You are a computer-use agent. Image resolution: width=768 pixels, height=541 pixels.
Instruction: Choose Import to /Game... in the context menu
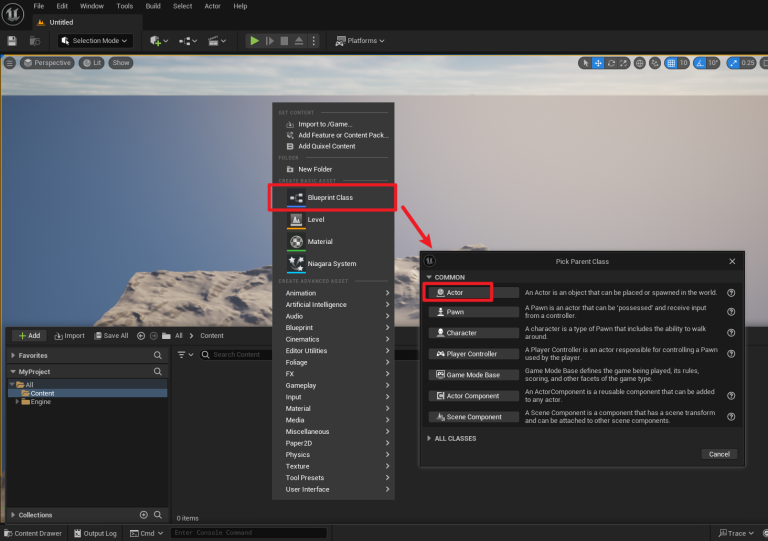(x=333, y=124)
